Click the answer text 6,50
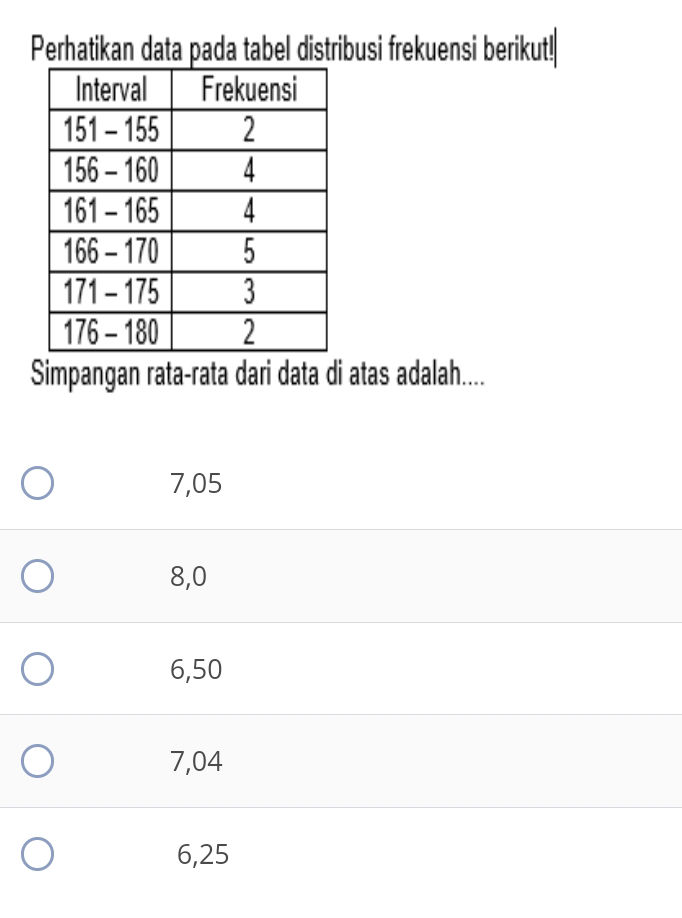 pos(195,669)
